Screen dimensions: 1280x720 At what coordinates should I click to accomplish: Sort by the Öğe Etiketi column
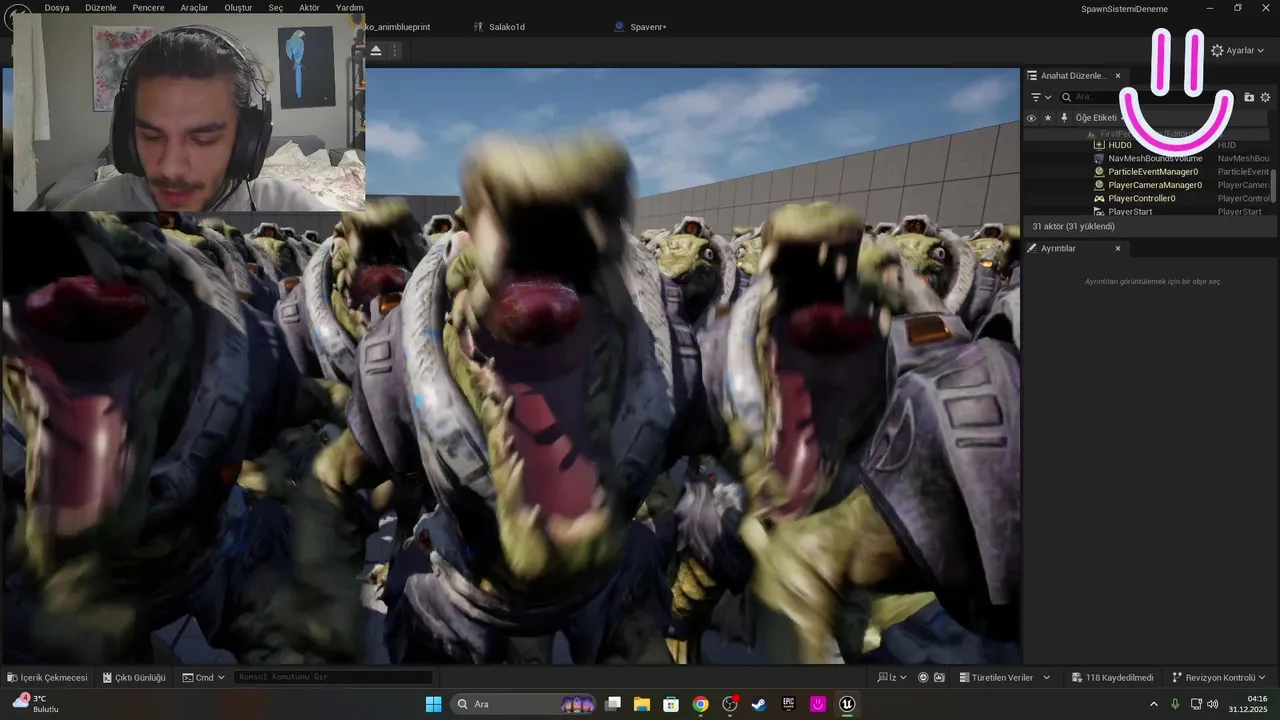tap(1096, 118)
